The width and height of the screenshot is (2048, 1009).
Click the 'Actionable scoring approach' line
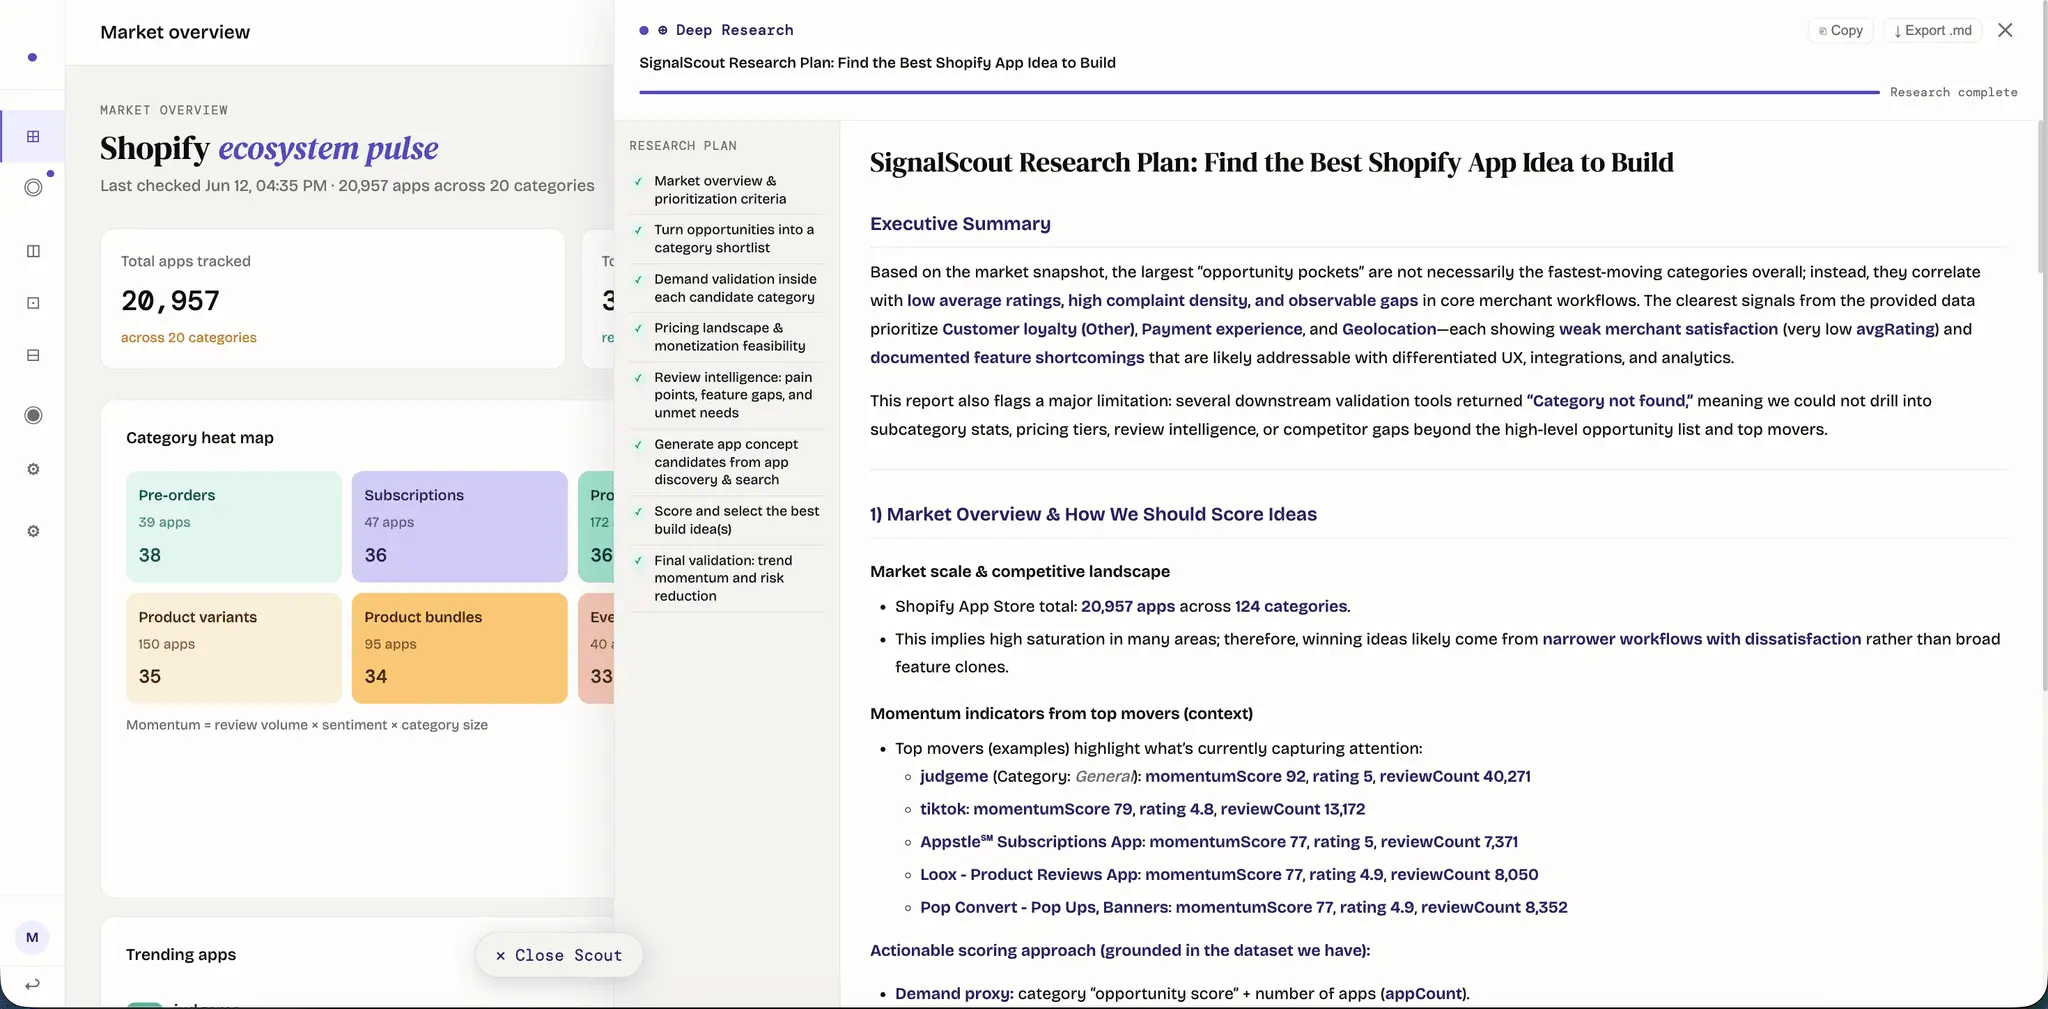[x=1120, y=951]
